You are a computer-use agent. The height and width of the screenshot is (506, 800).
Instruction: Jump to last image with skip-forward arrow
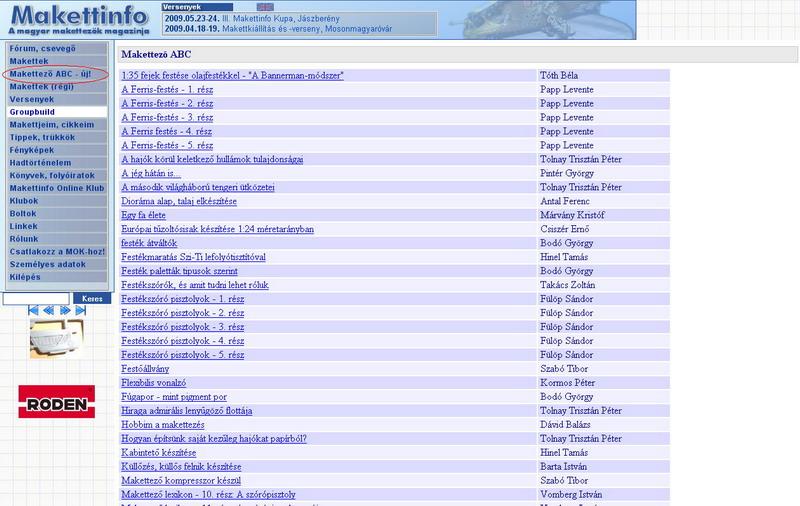coord(79,311)
